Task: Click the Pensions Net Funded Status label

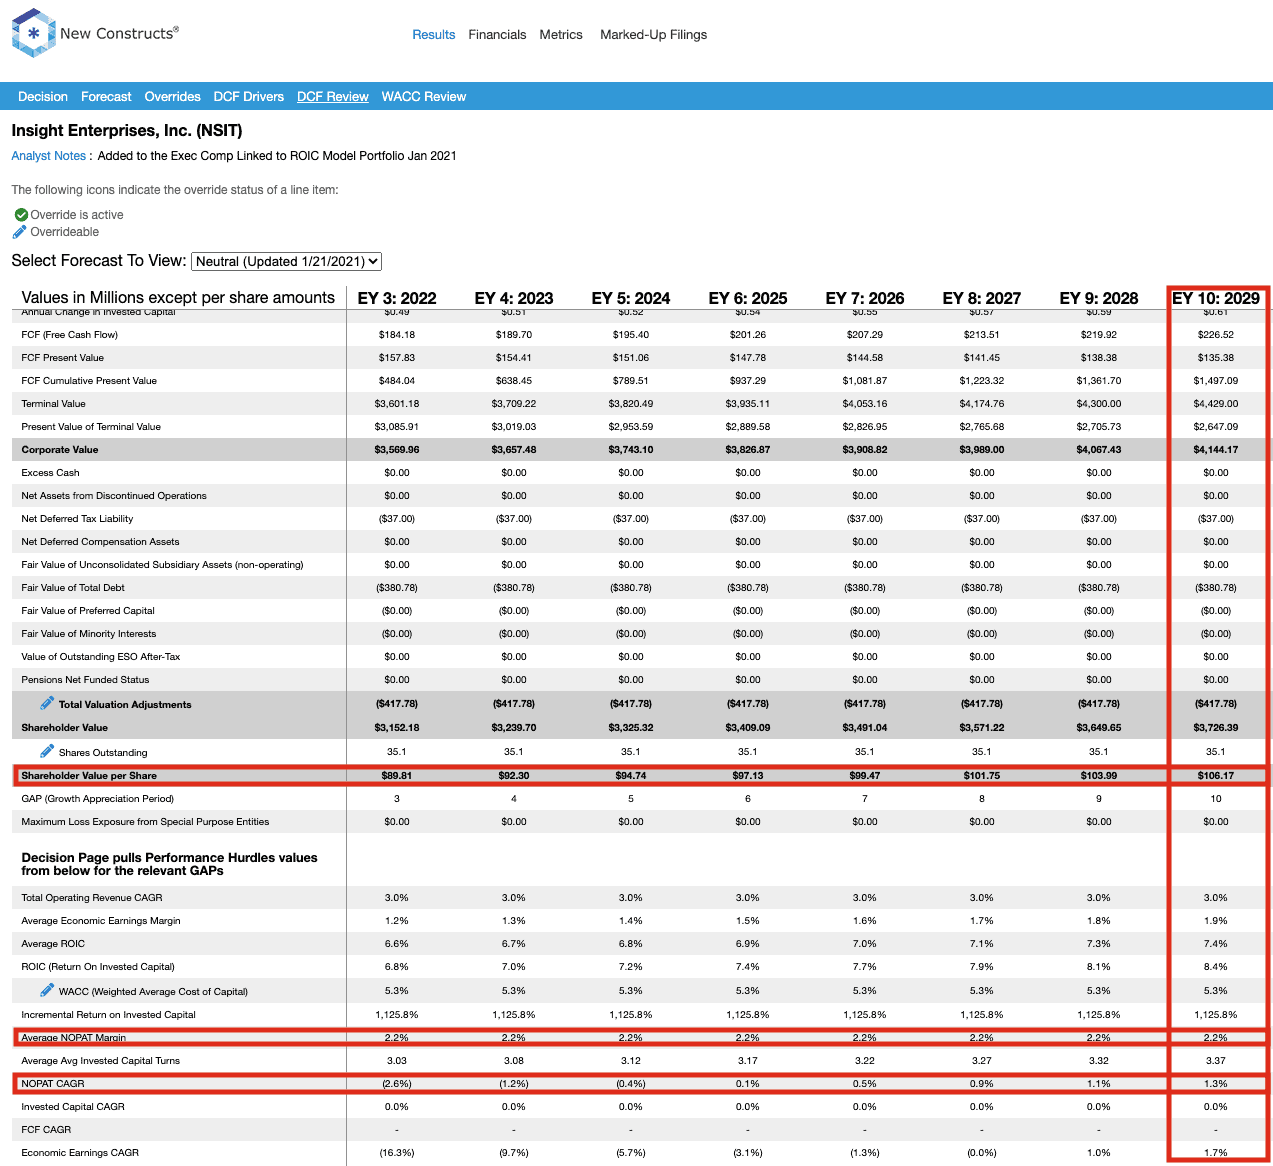Action: (85, 680)
